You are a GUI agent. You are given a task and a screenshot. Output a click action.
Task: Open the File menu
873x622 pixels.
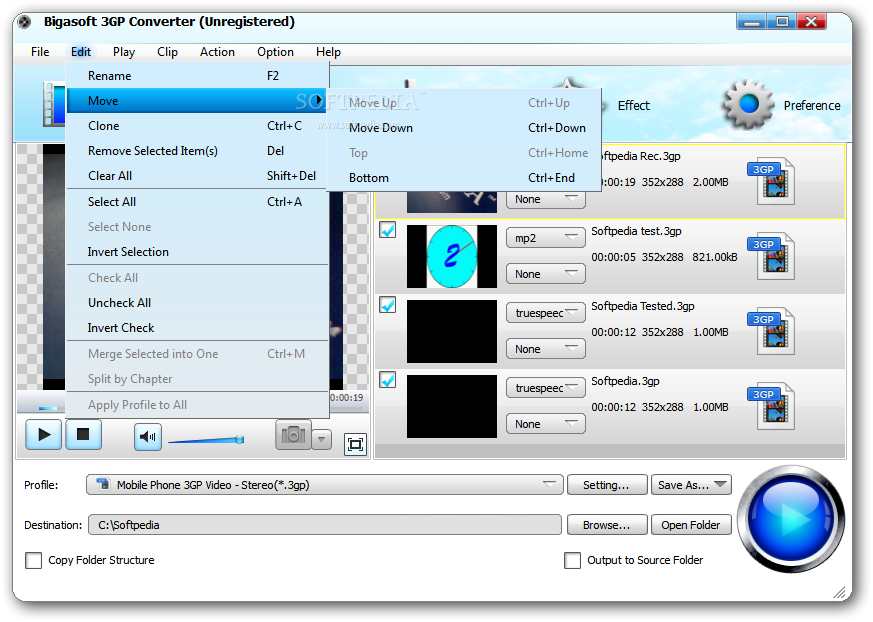pyautogui.click(x=40, y=52)
